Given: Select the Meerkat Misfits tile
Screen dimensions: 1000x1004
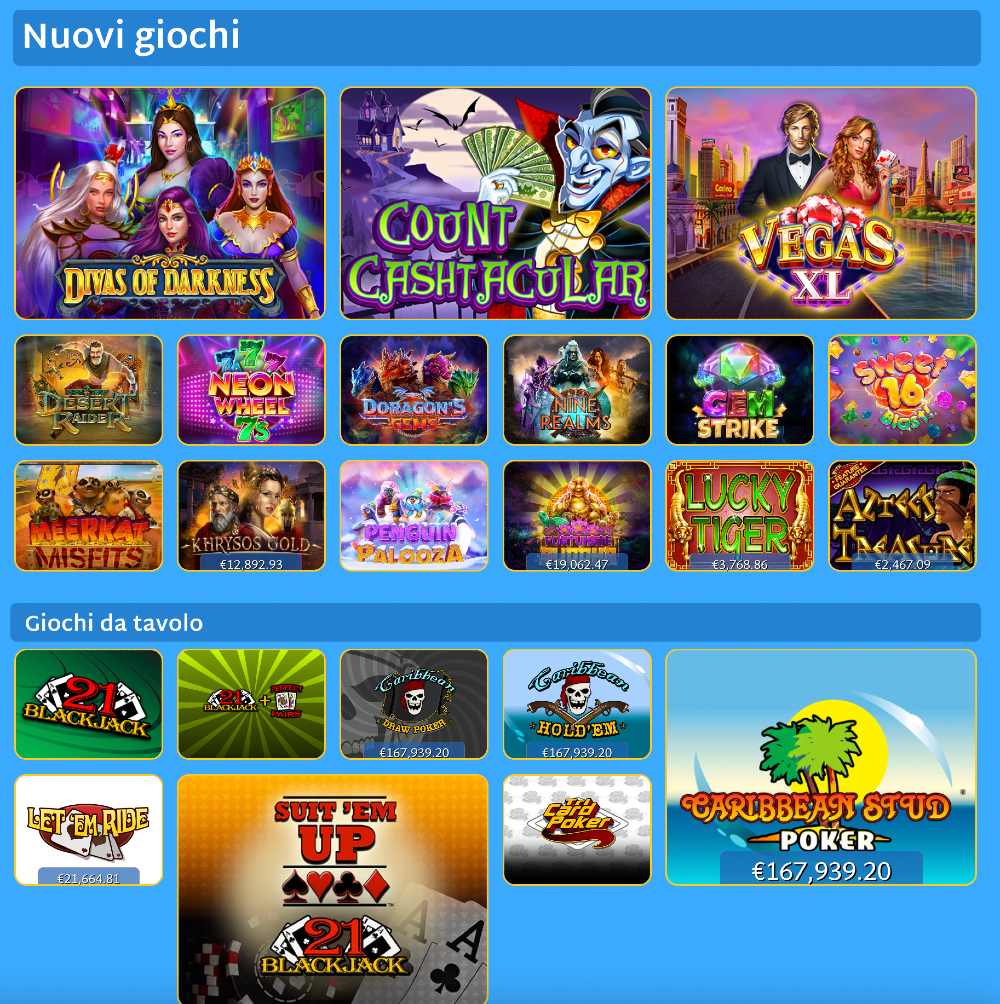Looking at the screenshot, I should point(88,515).
